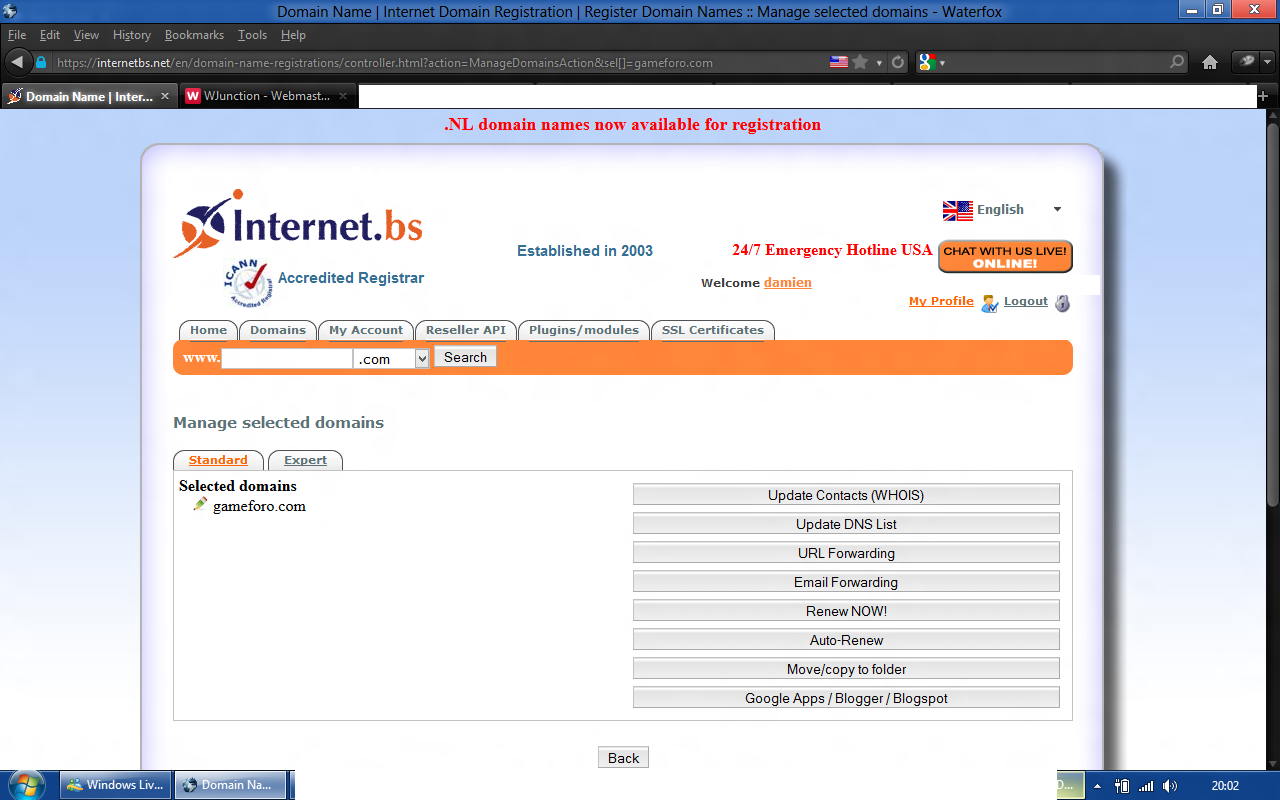This screenshot has width=1280, height=800.
Task: Click the US flag icon in address bar
Action: click(839, 62)
